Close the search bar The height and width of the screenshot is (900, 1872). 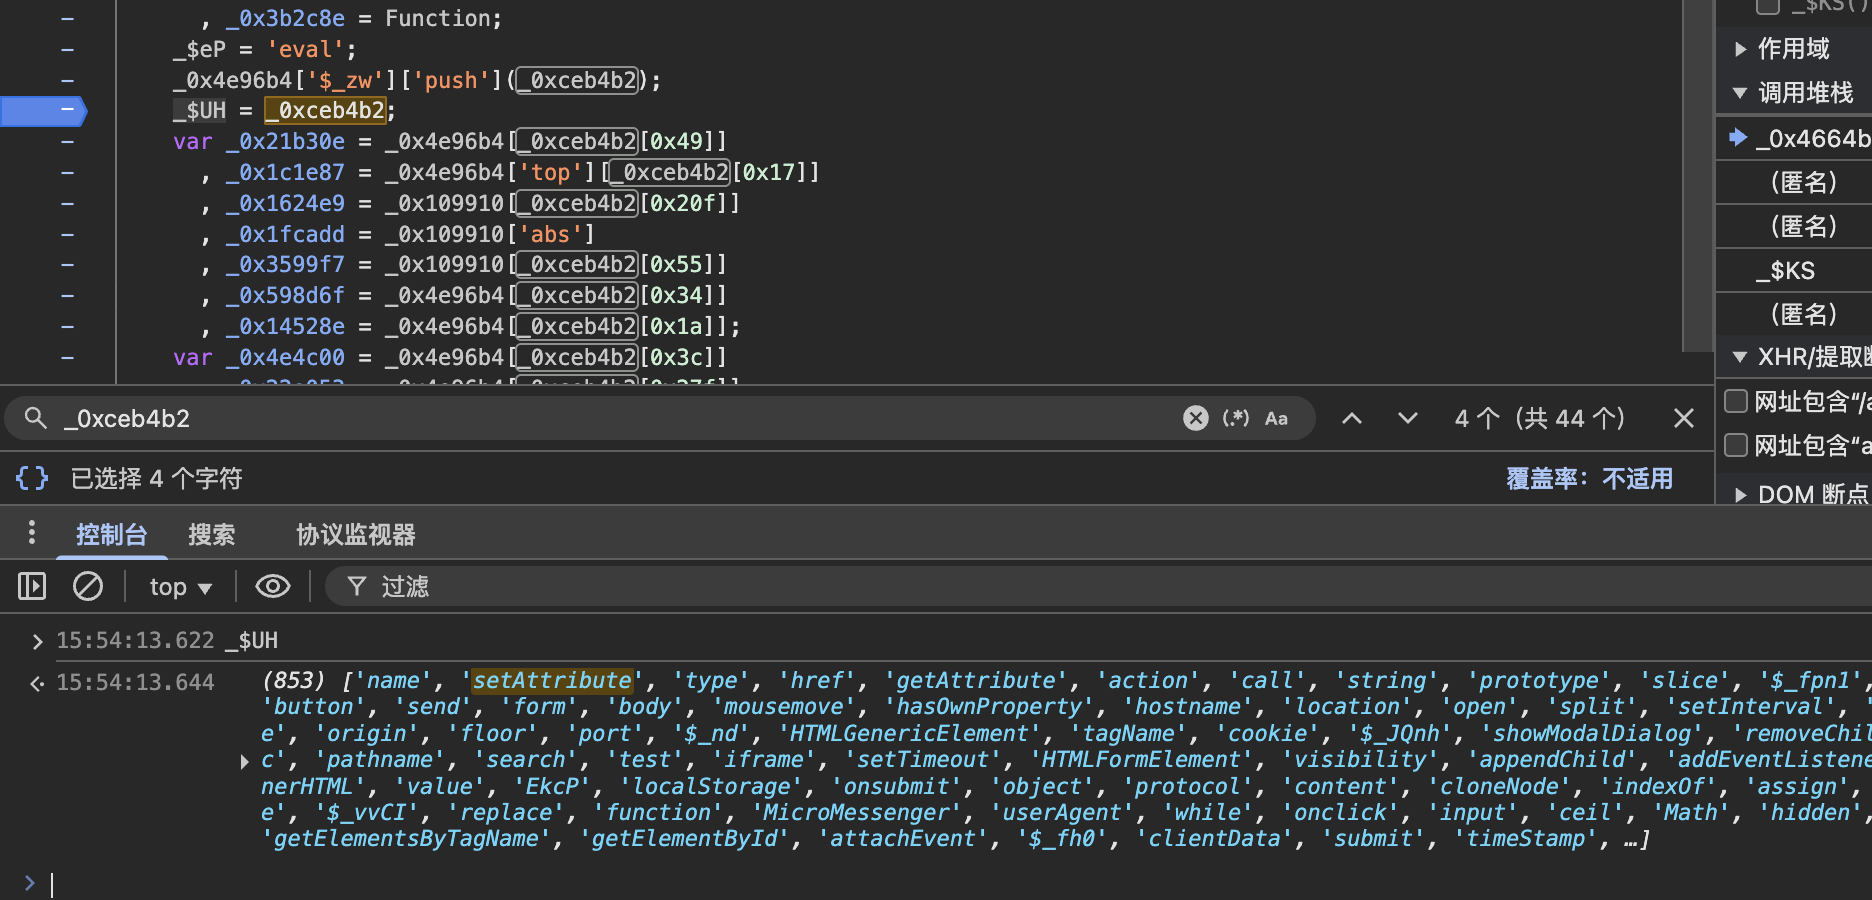pos(1683,418)
